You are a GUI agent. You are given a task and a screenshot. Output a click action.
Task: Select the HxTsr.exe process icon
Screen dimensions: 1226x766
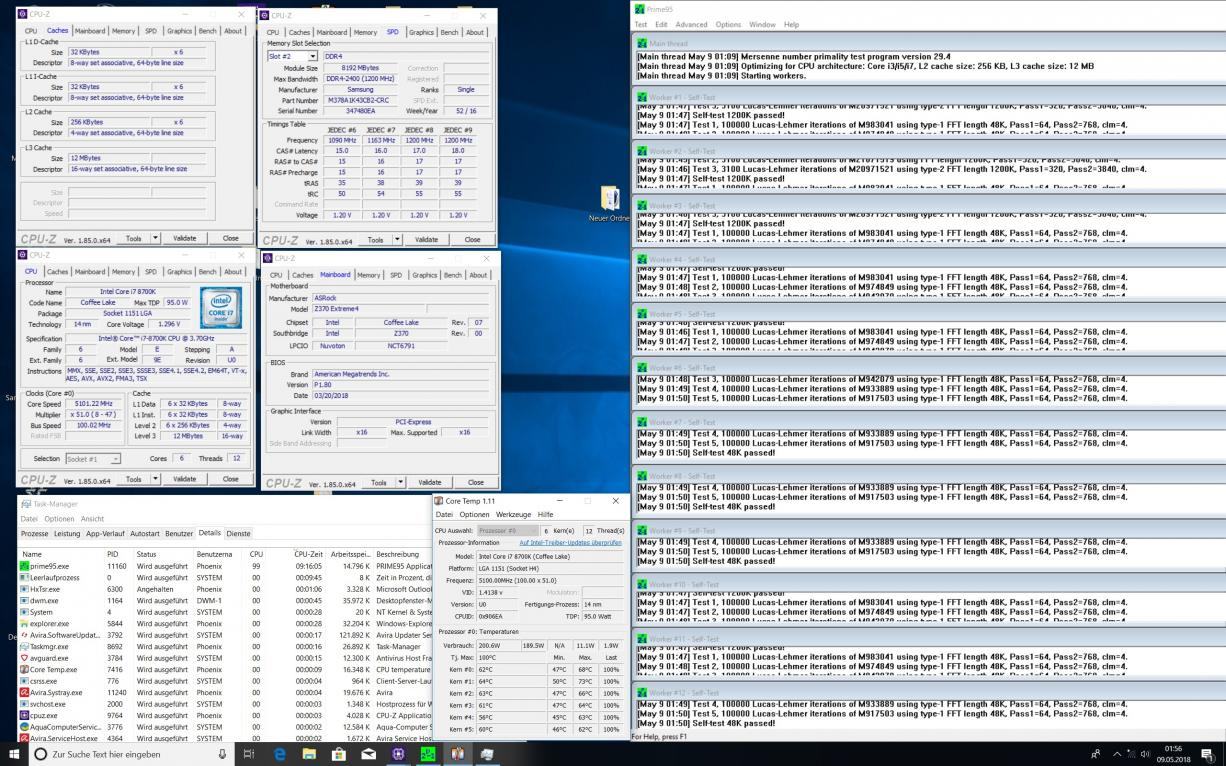24,589
